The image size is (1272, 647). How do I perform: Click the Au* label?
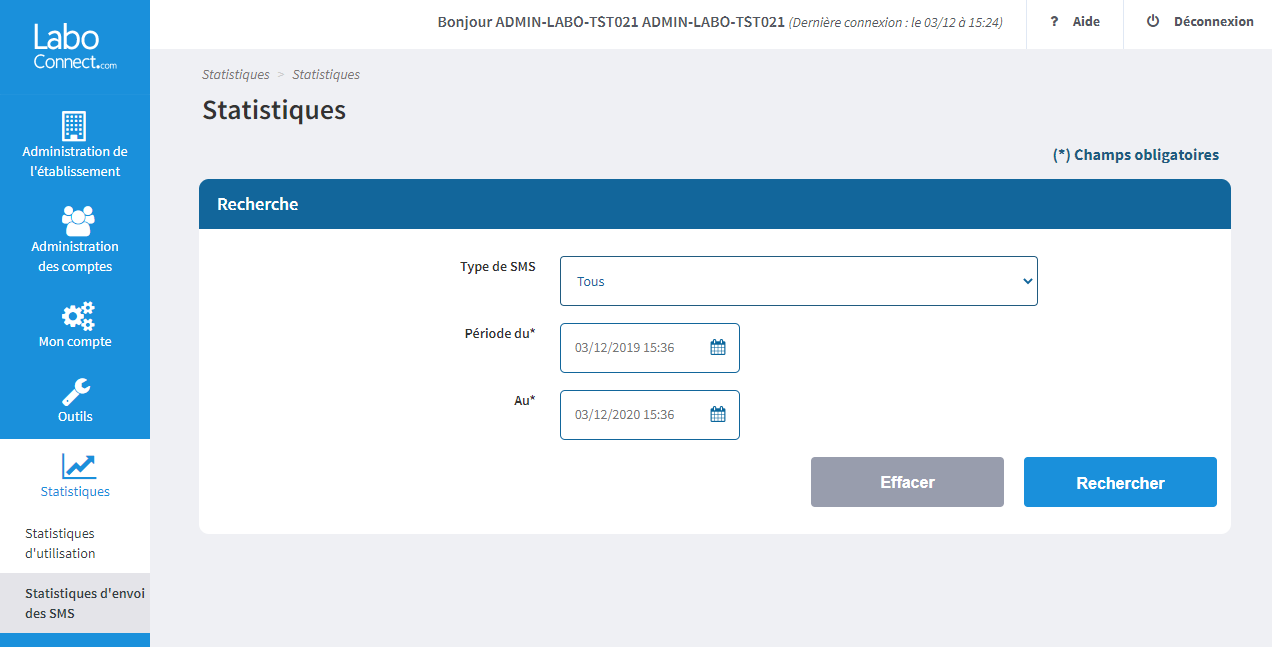click(x=525, y=401)
